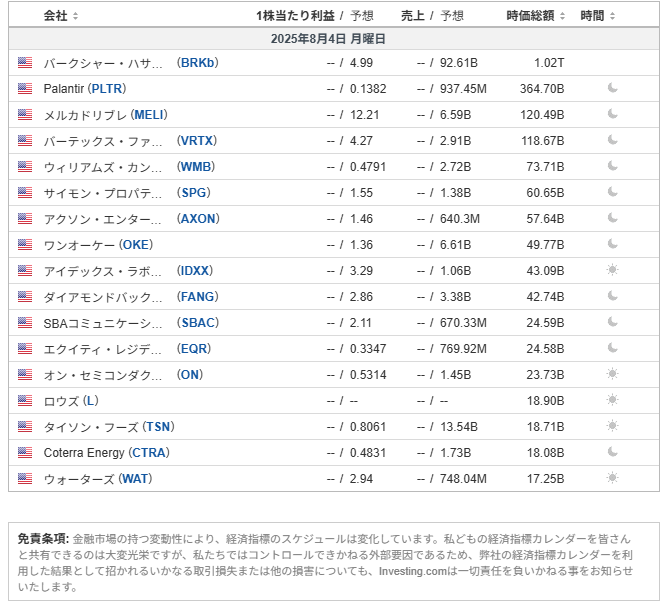
Task: Open the OKE ticker link
Action: pyautogui.click(x=136, y=245)
